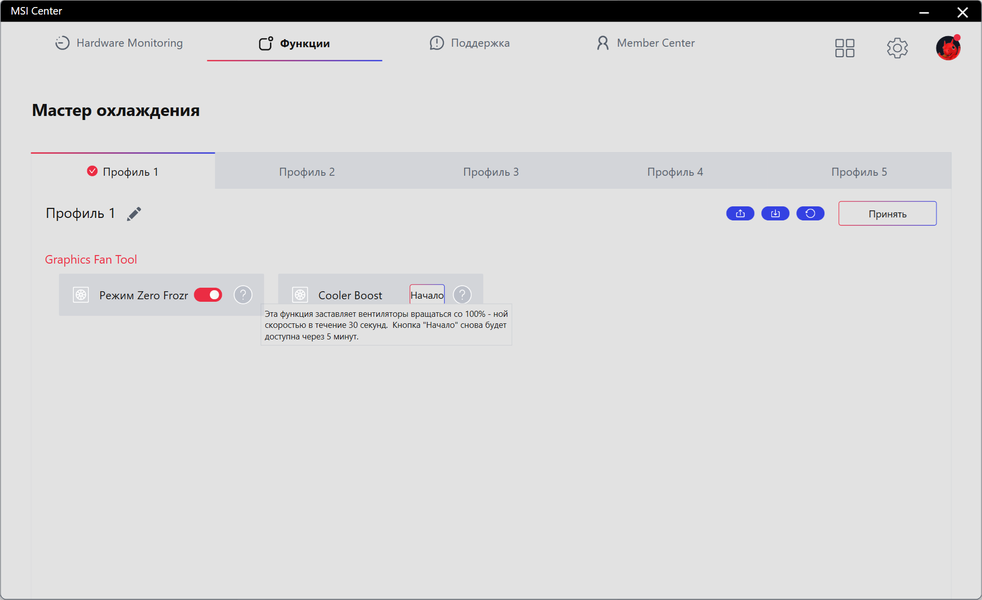This screenshot has width=982, height=600.
Task: Click the blue import profile icon
Action: coord(775,214)
